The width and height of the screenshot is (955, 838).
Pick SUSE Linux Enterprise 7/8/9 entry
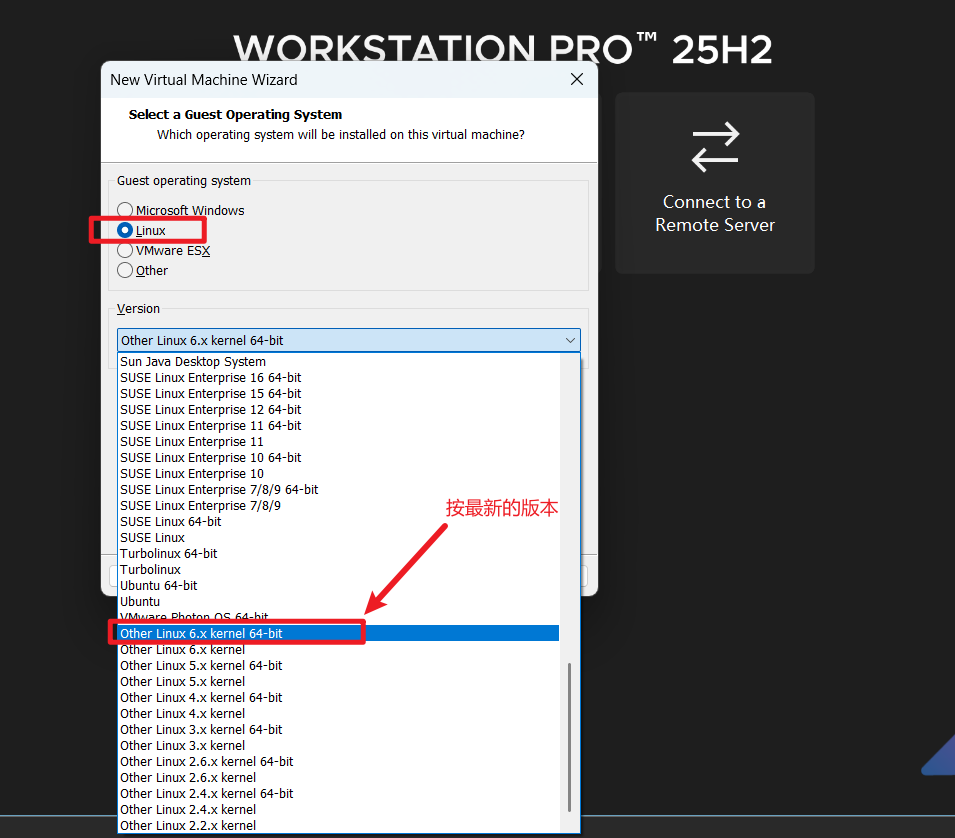point(339,505)
